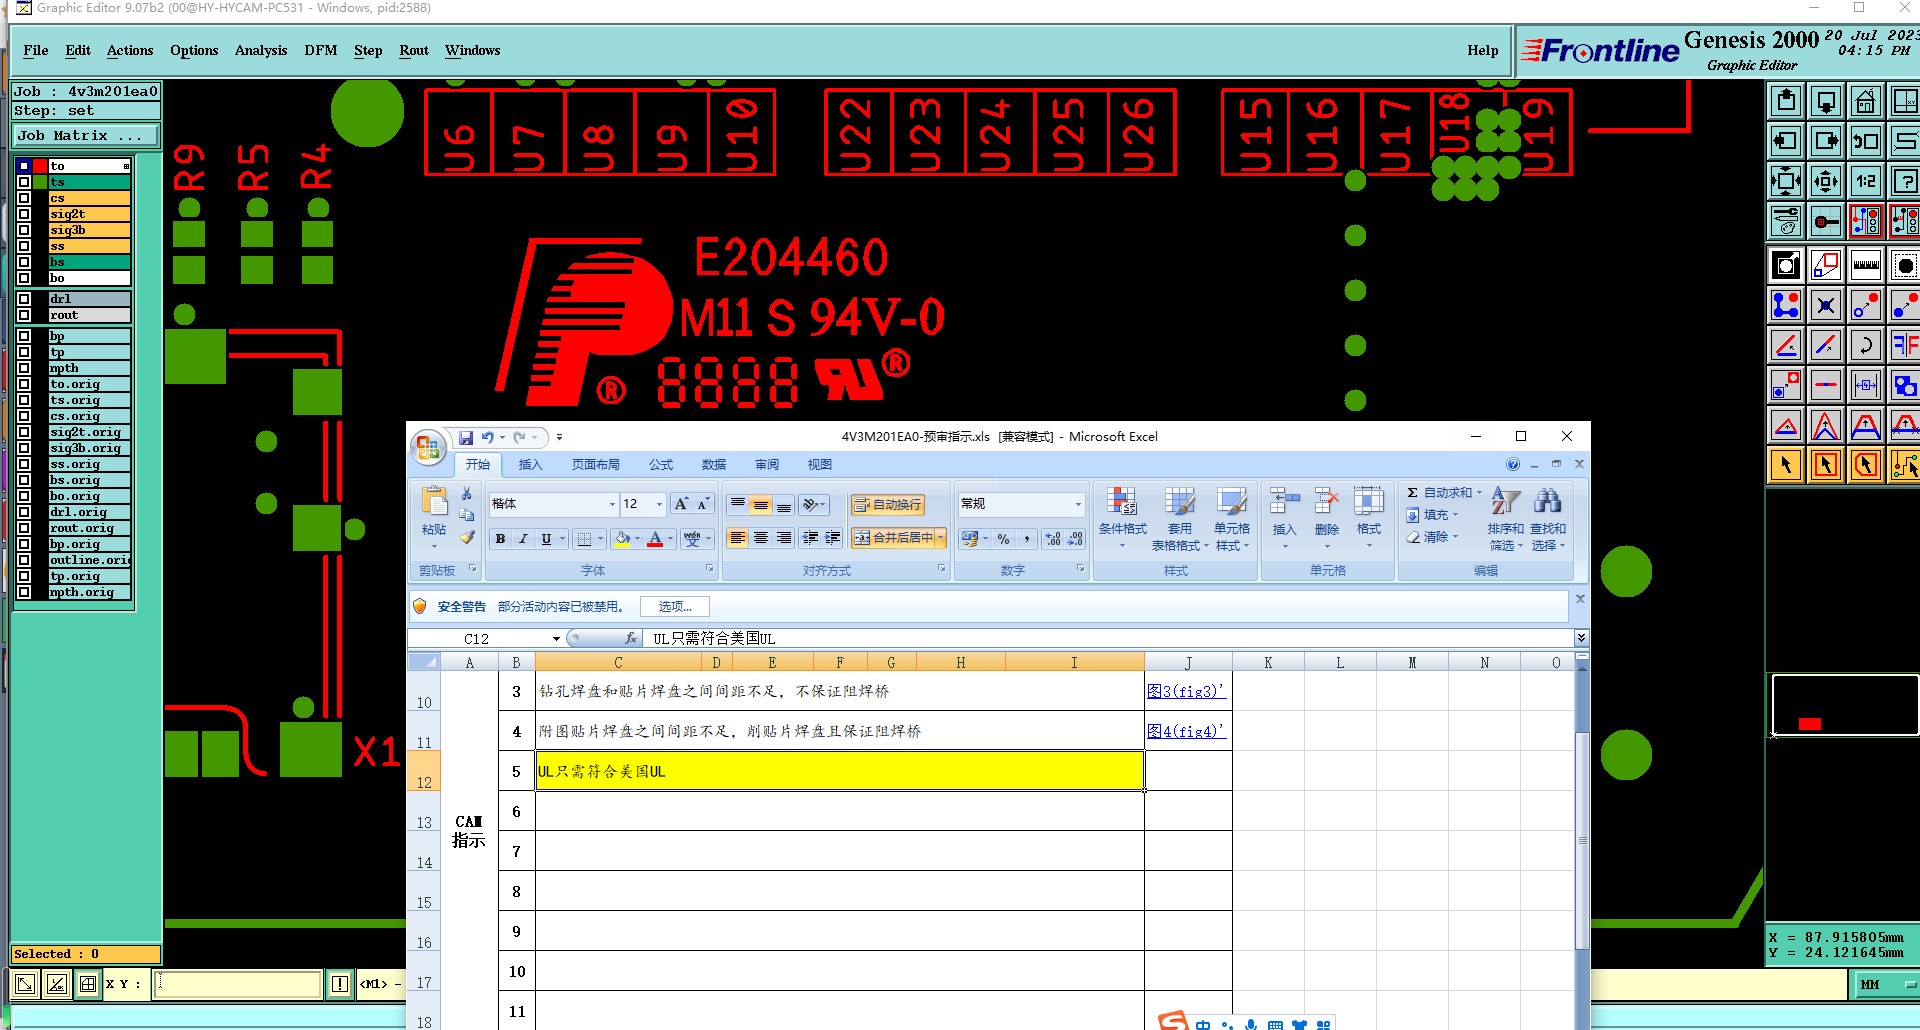Click the Increase Font Size icon
Viewport: 1920px width, 1030px height.
click(681, 504)
